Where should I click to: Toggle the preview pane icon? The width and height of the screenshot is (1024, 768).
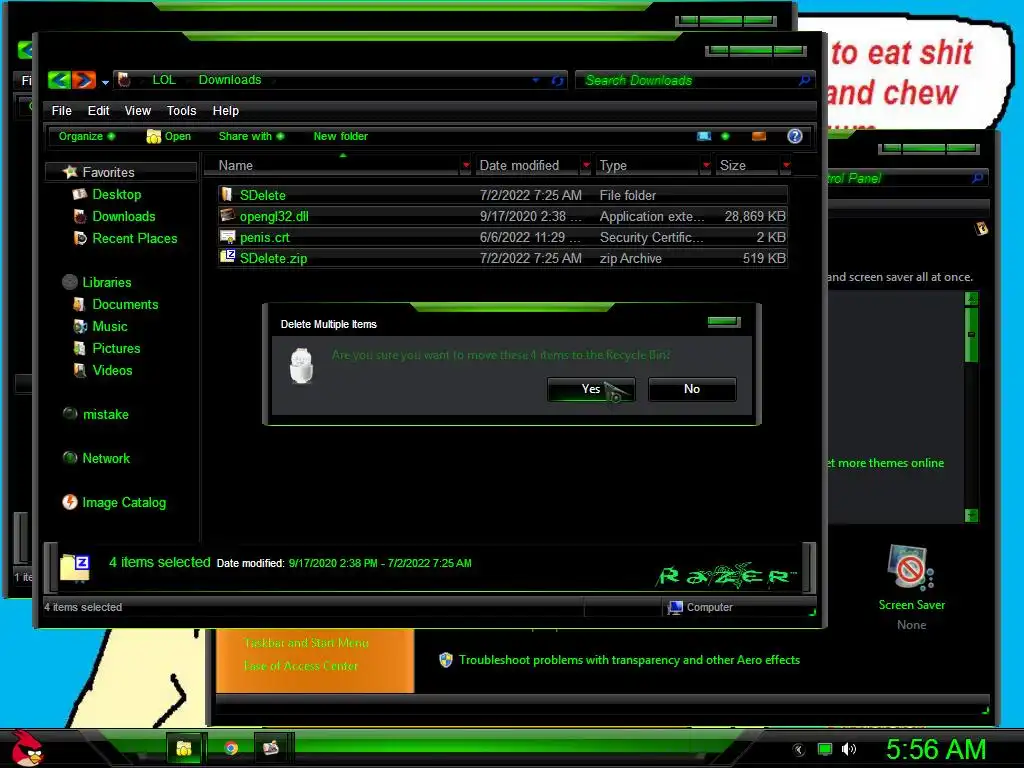[x=759, y=136]
